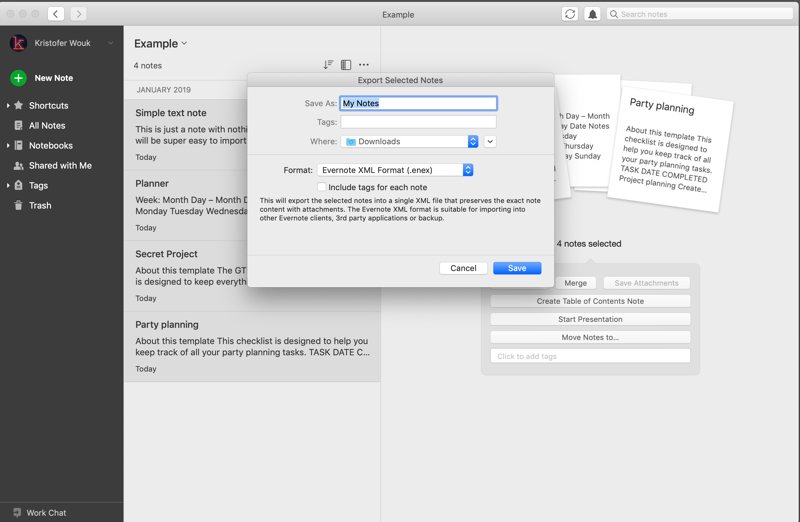
Task: Select Notebooks in the sidebar
Action: (x=51, y=145)
